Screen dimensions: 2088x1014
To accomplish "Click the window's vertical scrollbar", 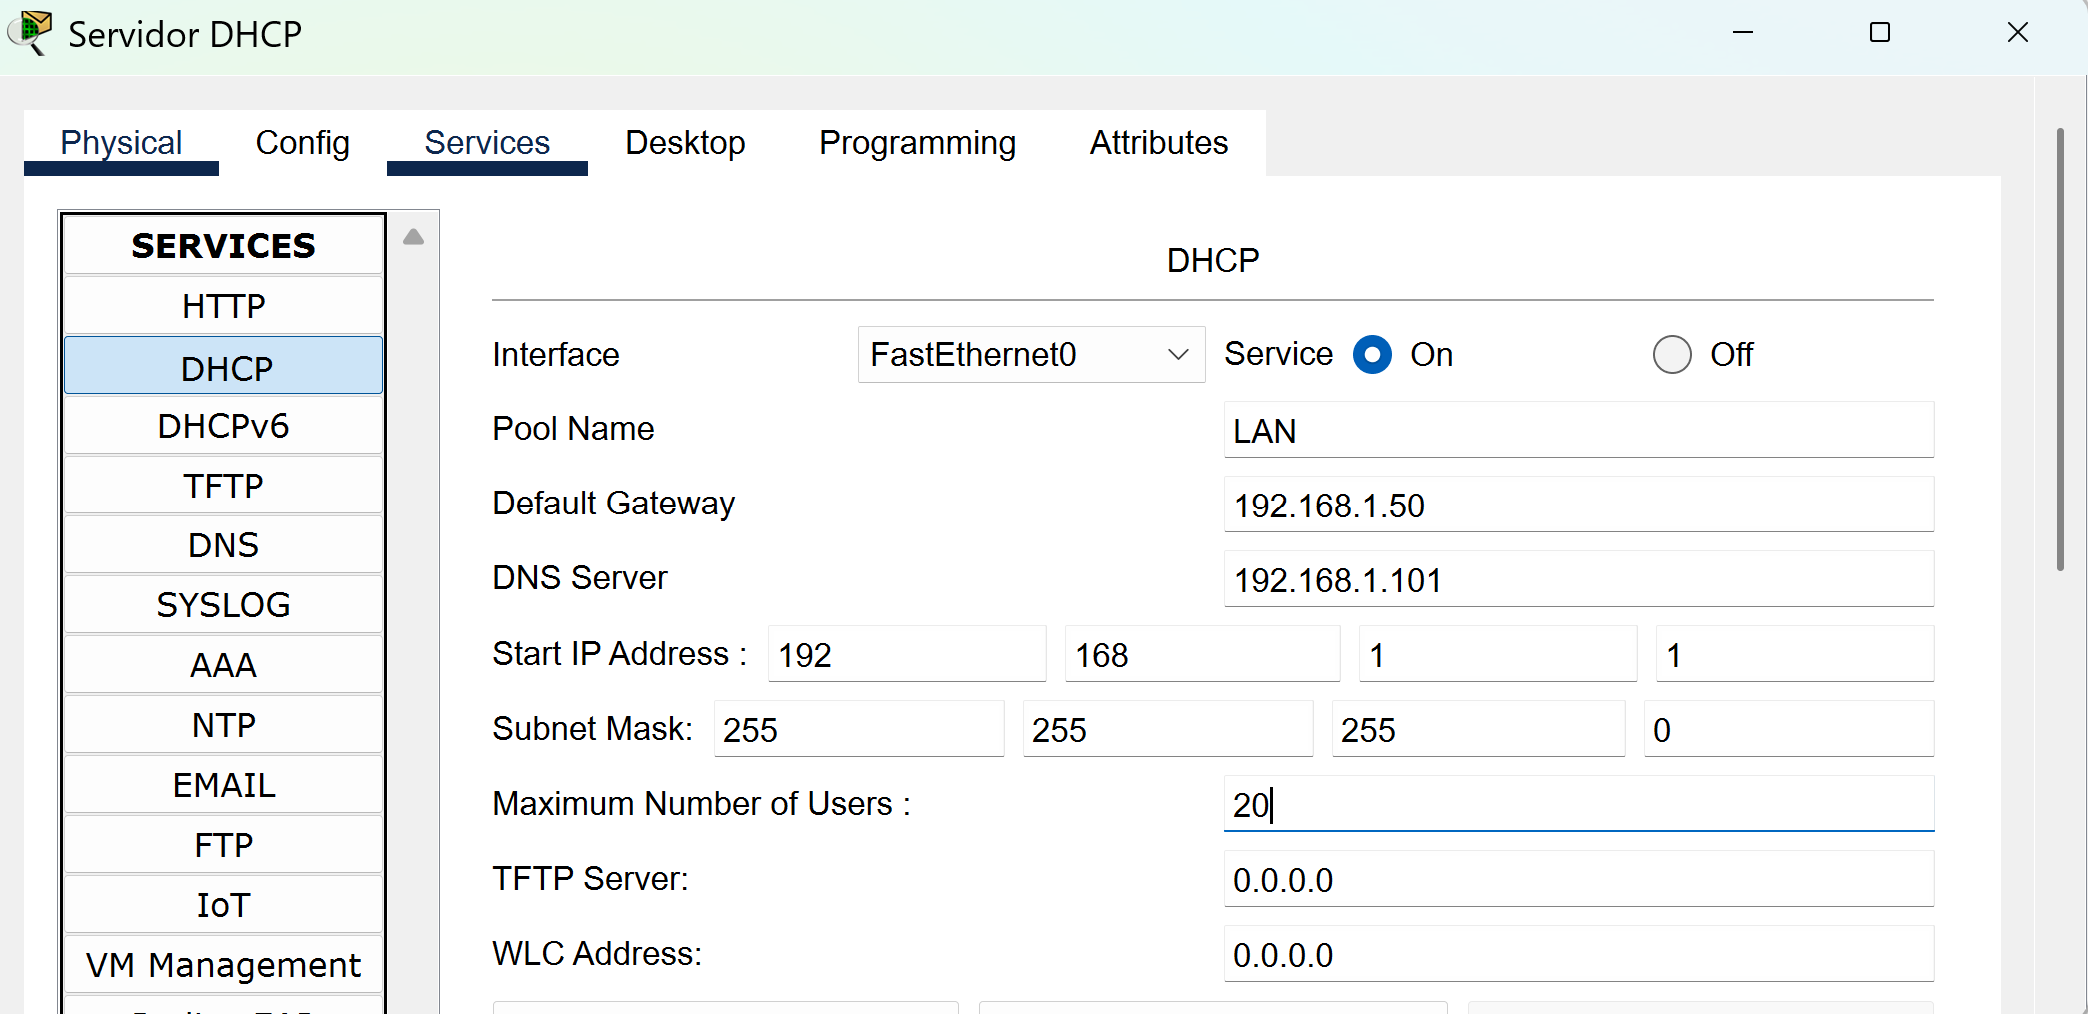I will tap(2060, 350).
